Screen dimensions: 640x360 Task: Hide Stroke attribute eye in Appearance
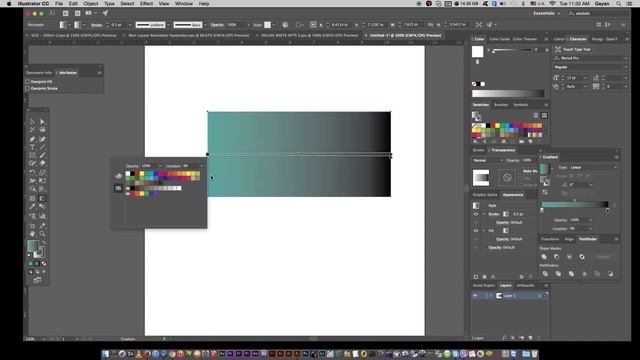(476, 214)
